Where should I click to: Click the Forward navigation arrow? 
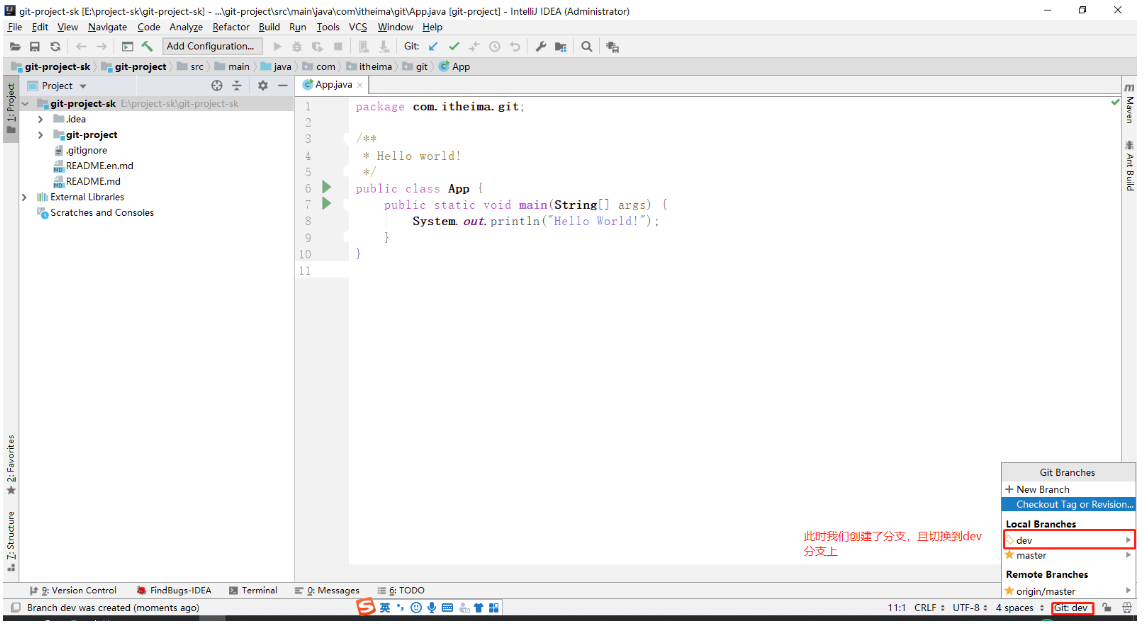tap(101, 47)
